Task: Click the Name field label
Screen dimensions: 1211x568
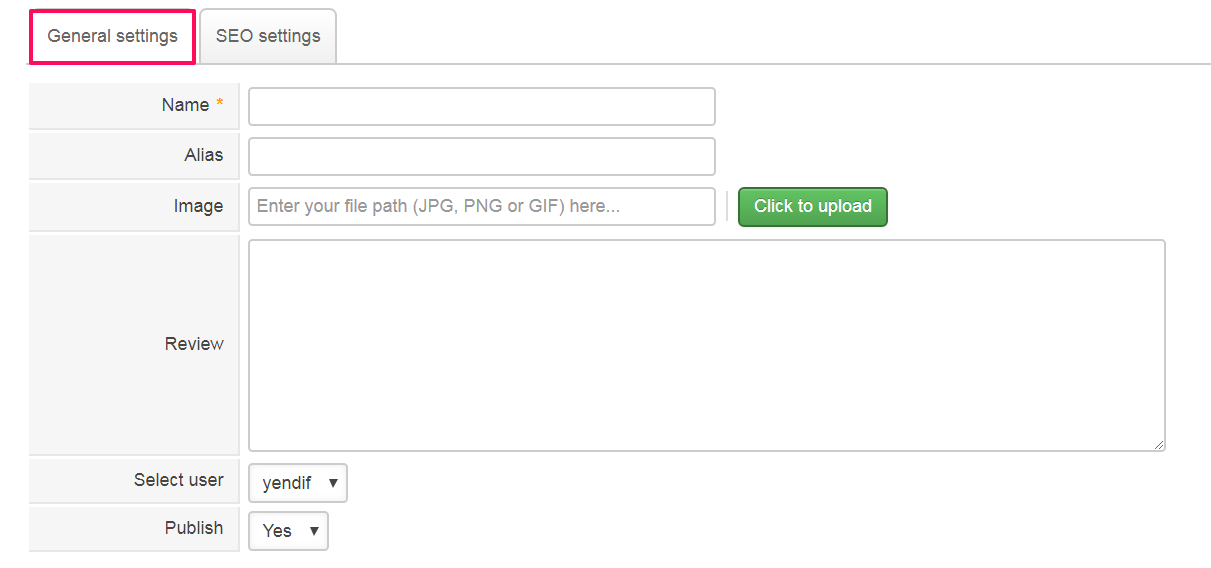Action: coord(185,105)
